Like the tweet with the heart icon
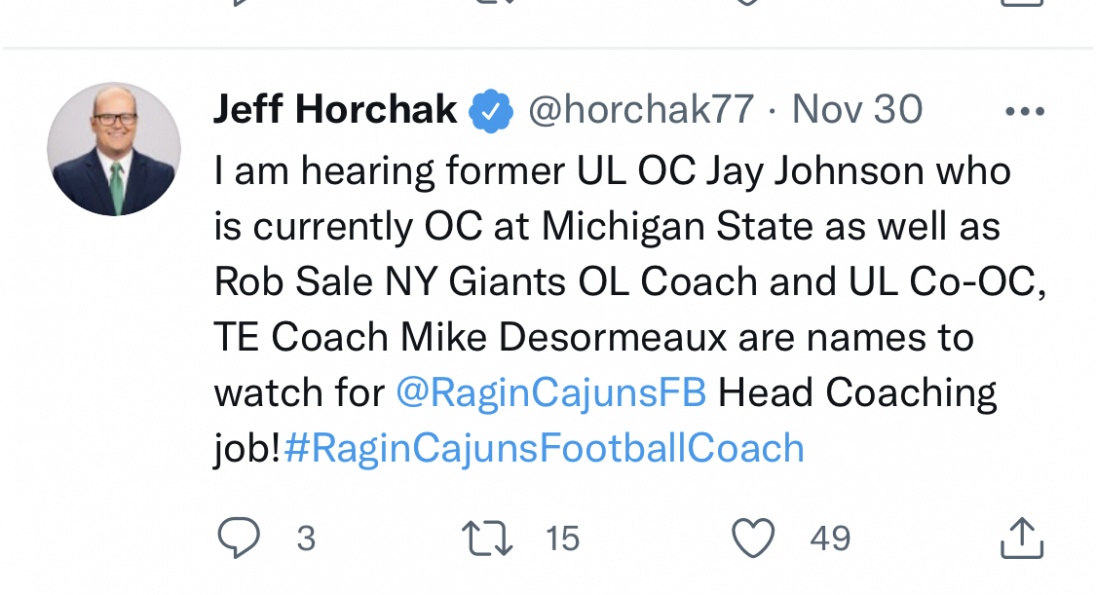The height and width of the screenshot is (595, 1096). click(x=753, y=539)
